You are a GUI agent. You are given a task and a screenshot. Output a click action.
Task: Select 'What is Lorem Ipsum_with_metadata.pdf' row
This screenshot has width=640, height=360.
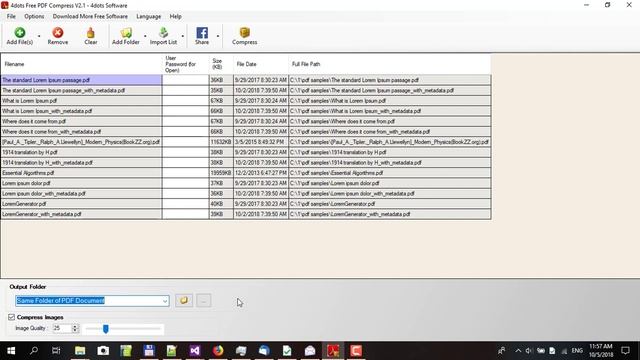pyautogui.click(x=246, y=111)
